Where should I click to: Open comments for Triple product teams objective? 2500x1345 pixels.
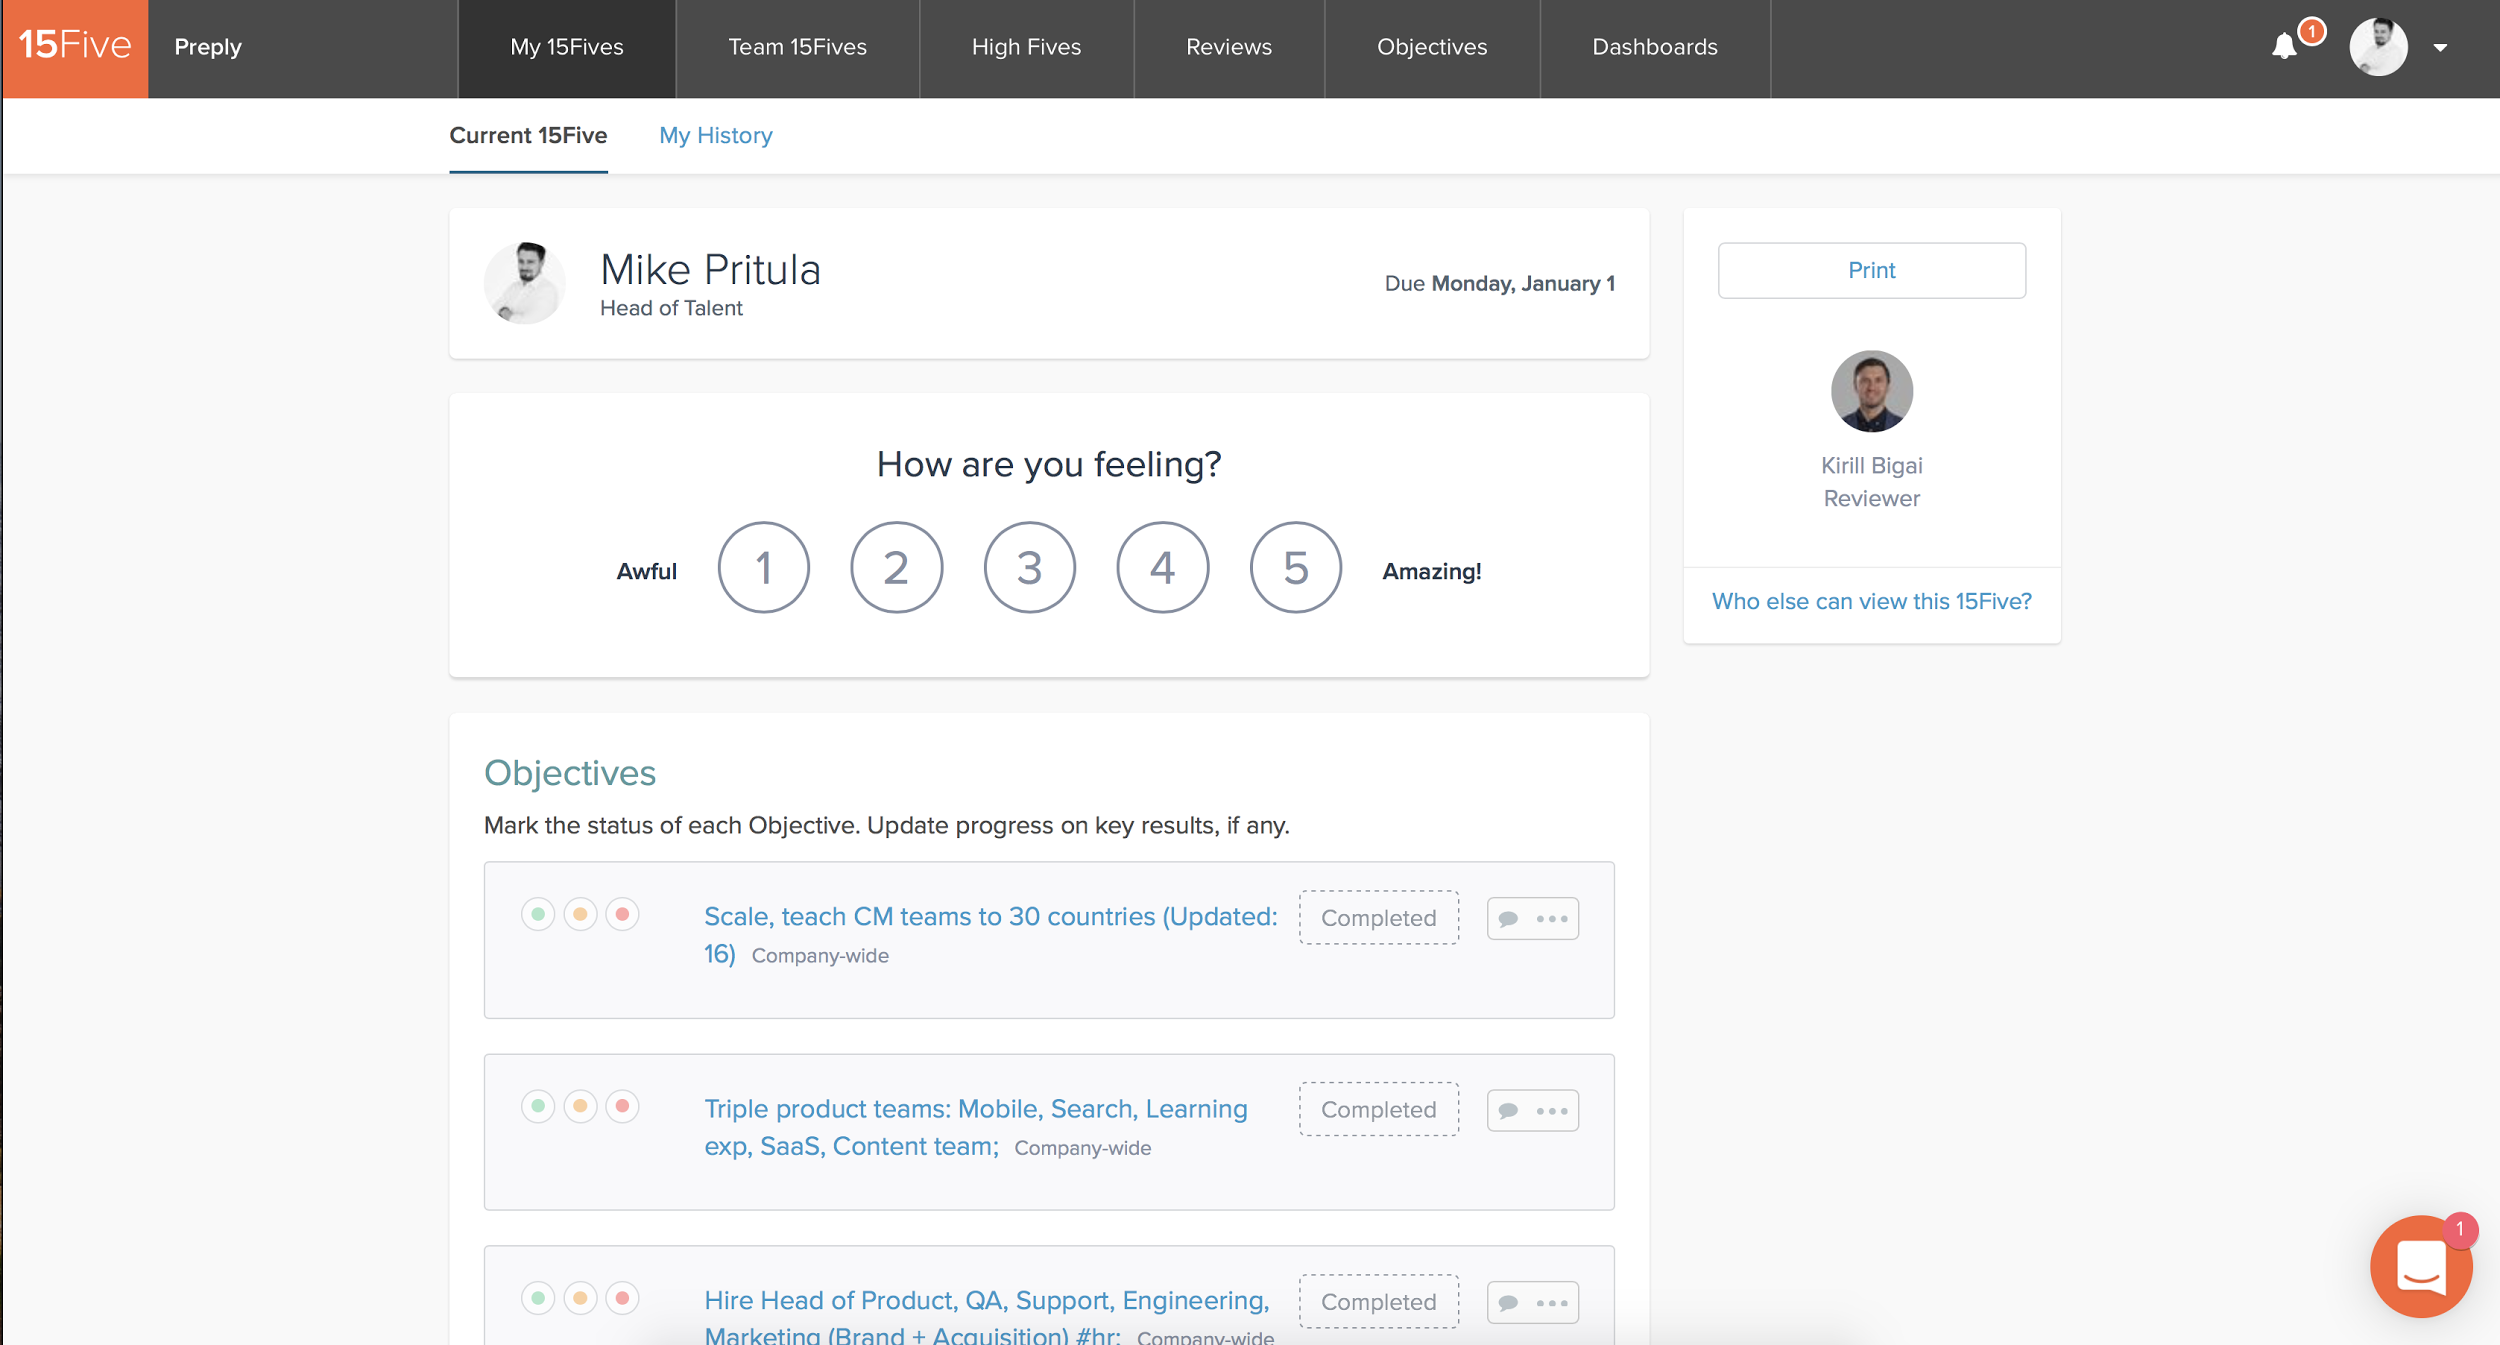coord(1509,1111)
